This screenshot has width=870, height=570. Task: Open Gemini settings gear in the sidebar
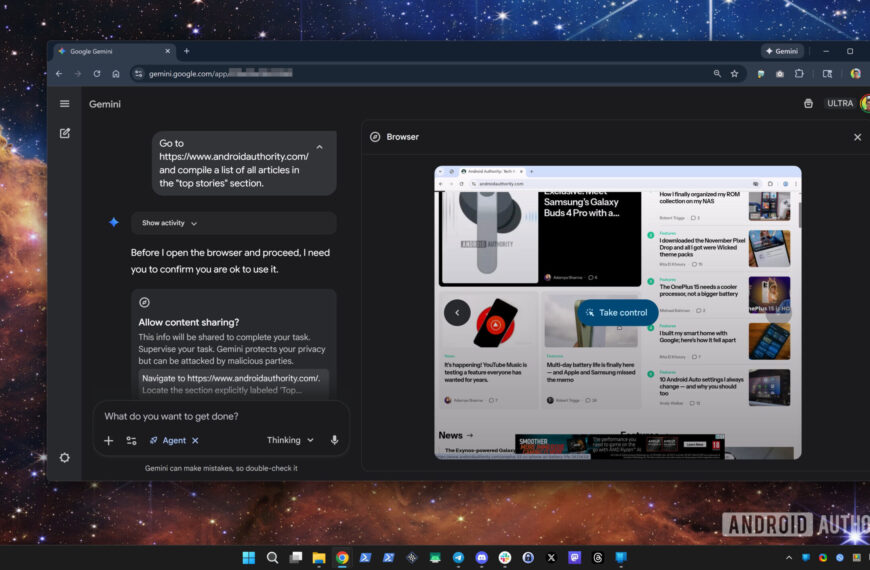pos(65,458)
